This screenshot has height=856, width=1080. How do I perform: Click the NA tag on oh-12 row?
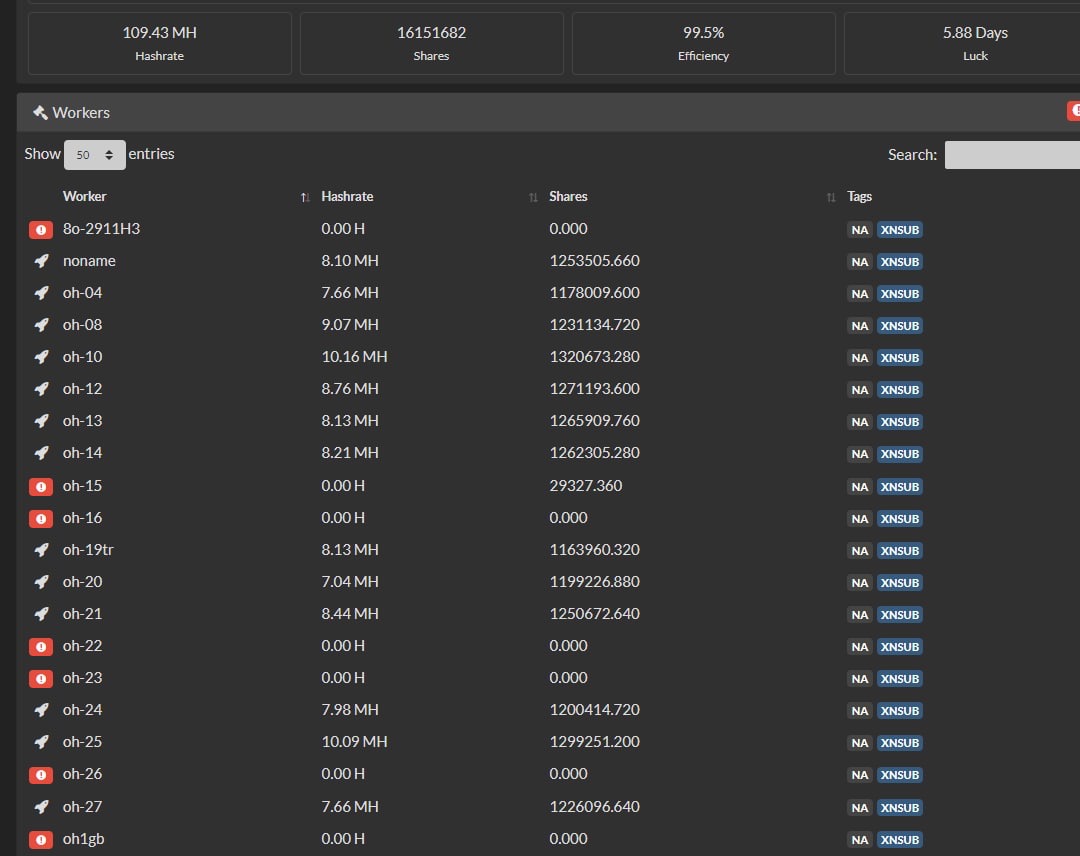tap(860, 390)
